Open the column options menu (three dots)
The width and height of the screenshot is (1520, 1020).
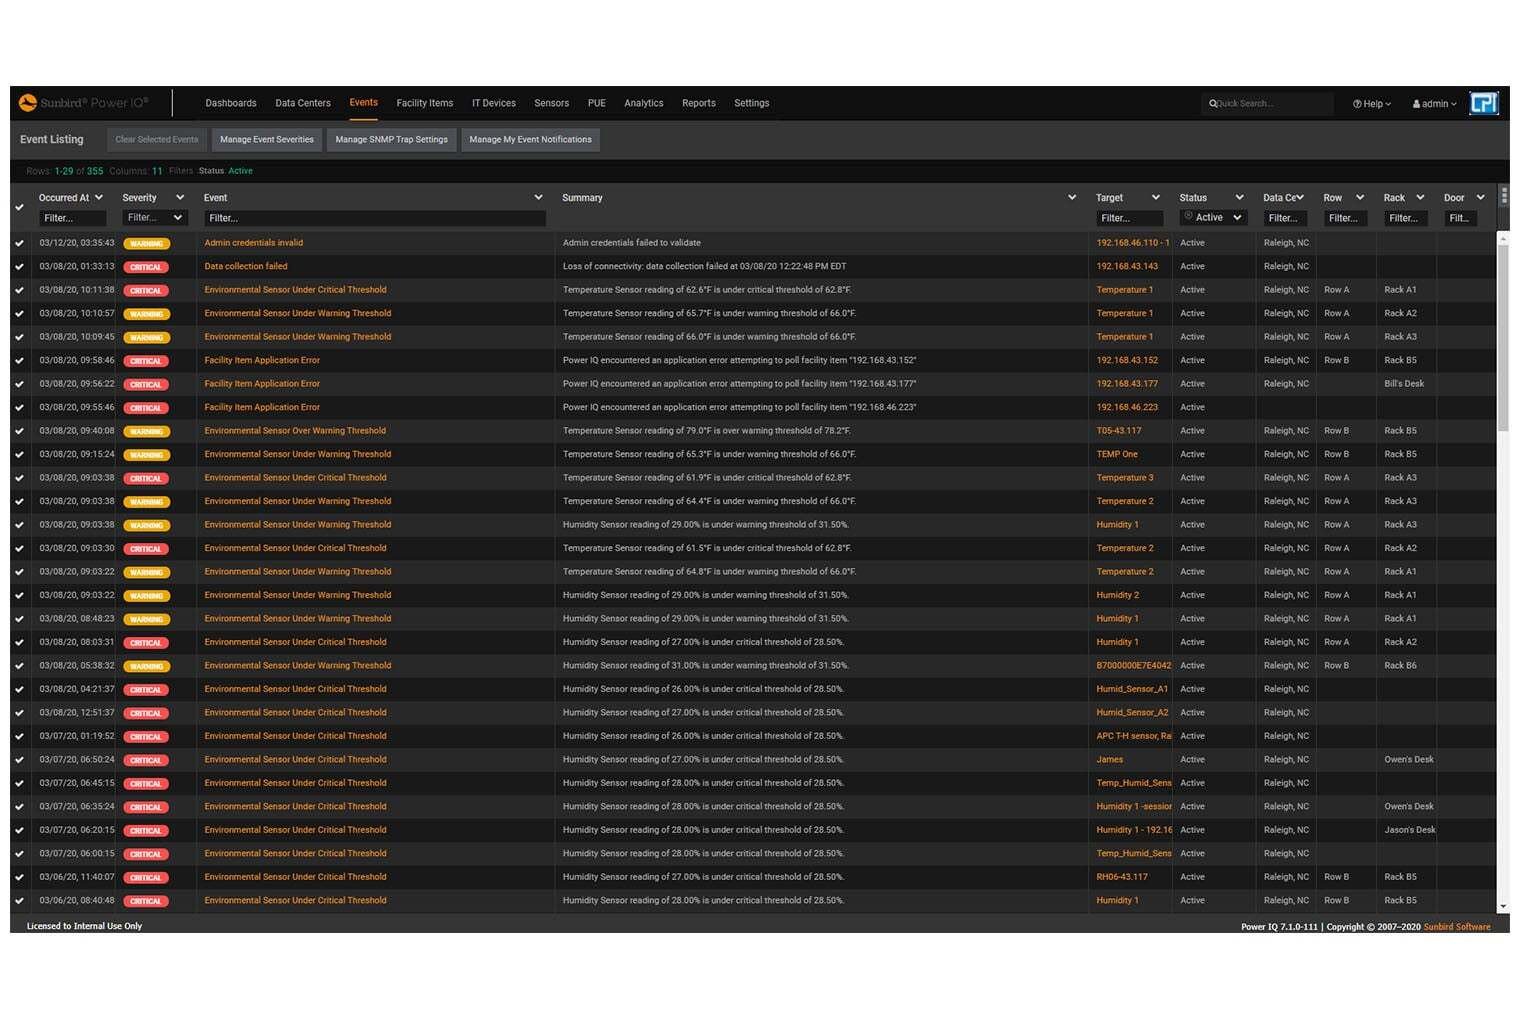coord(1504,196)
